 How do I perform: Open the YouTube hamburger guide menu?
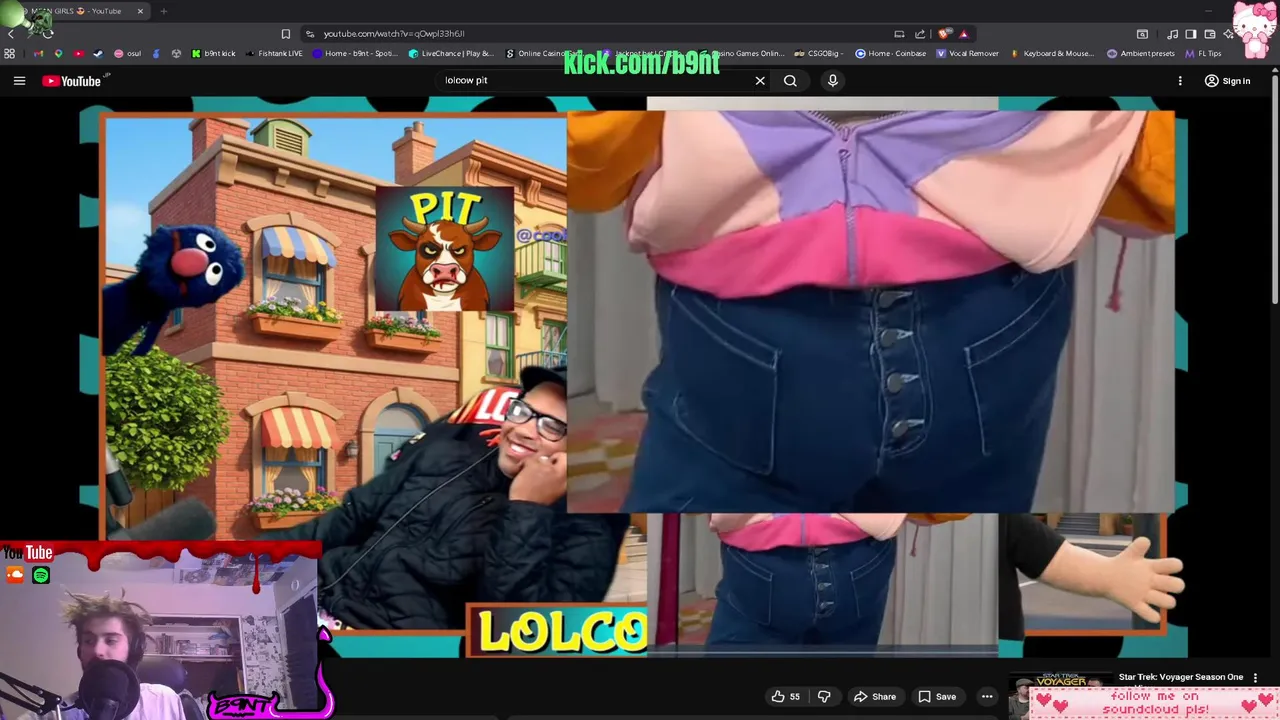click(19, 81)
